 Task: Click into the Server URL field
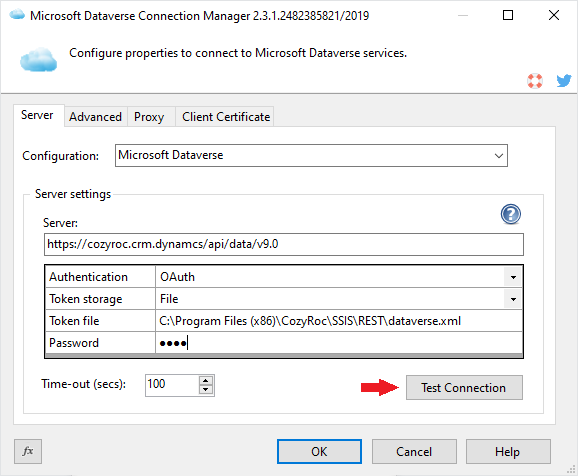[x=283, y=244]
